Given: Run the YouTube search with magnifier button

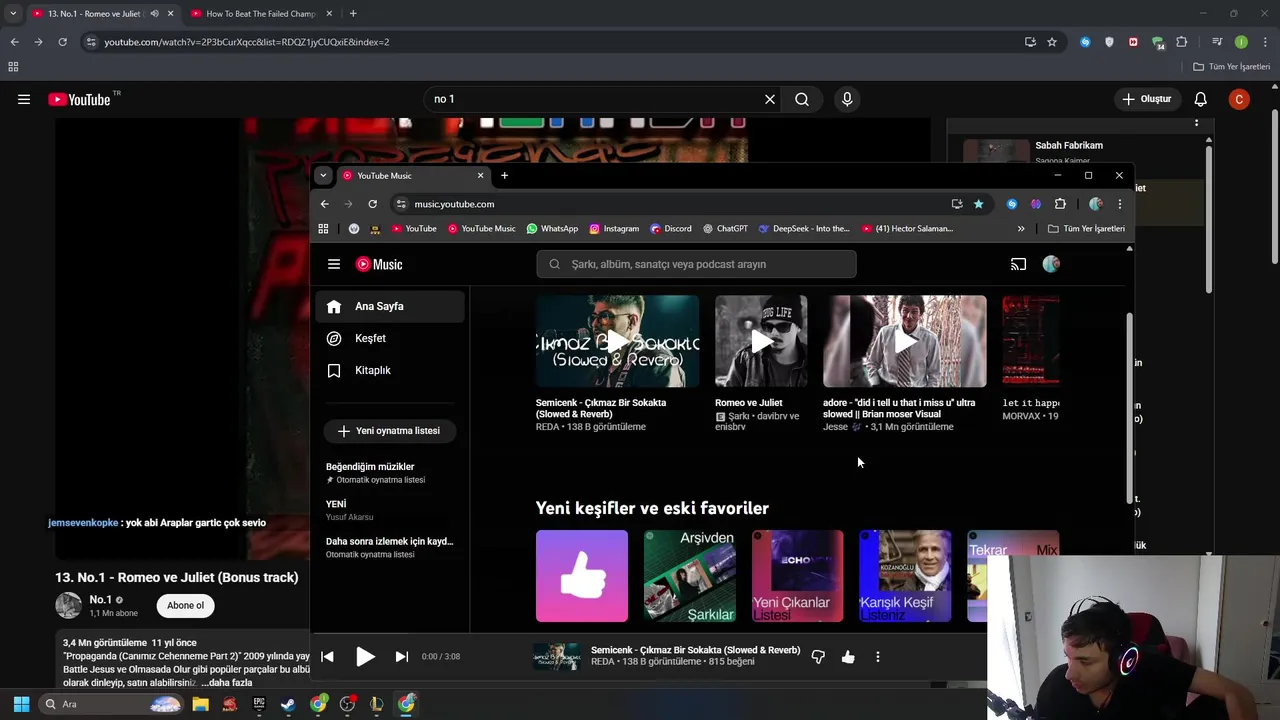Looking at the screenshot, I should coord(802,99).
